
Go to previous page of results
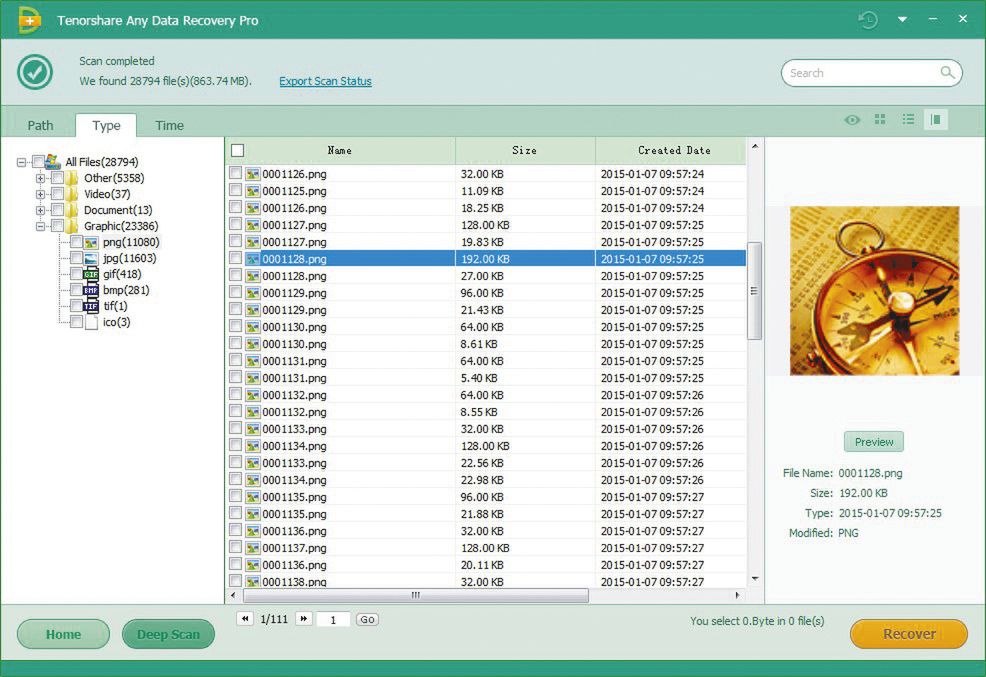(245, 619)
